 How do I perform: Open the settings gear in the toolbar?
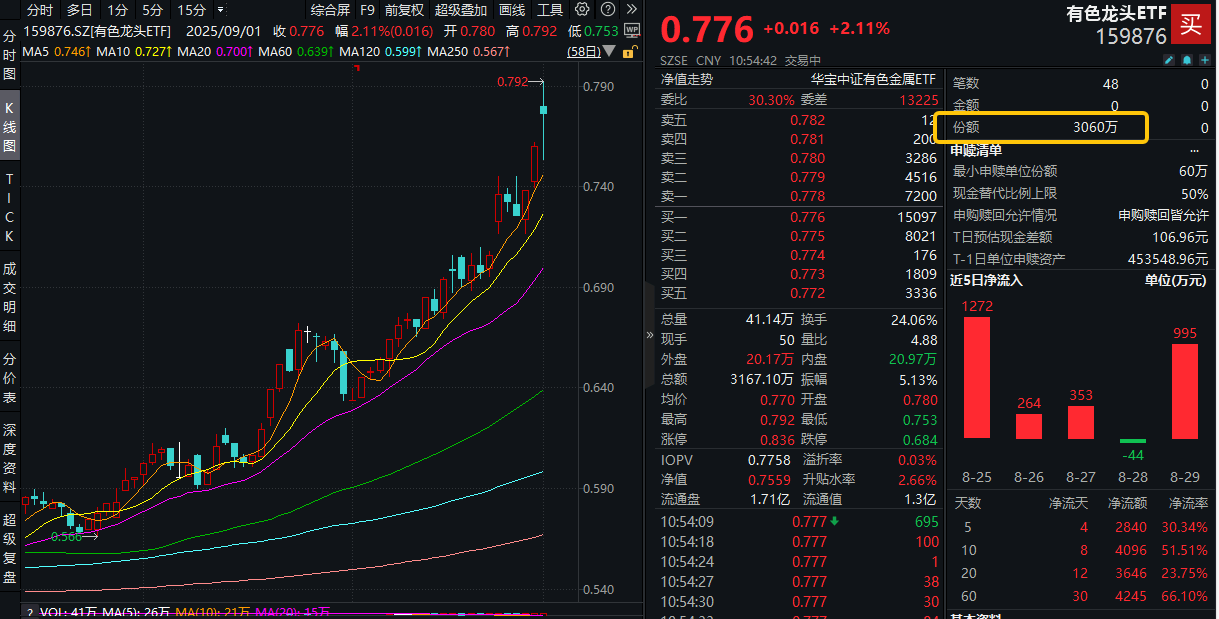pyautogui.click(x=582, y=9)
